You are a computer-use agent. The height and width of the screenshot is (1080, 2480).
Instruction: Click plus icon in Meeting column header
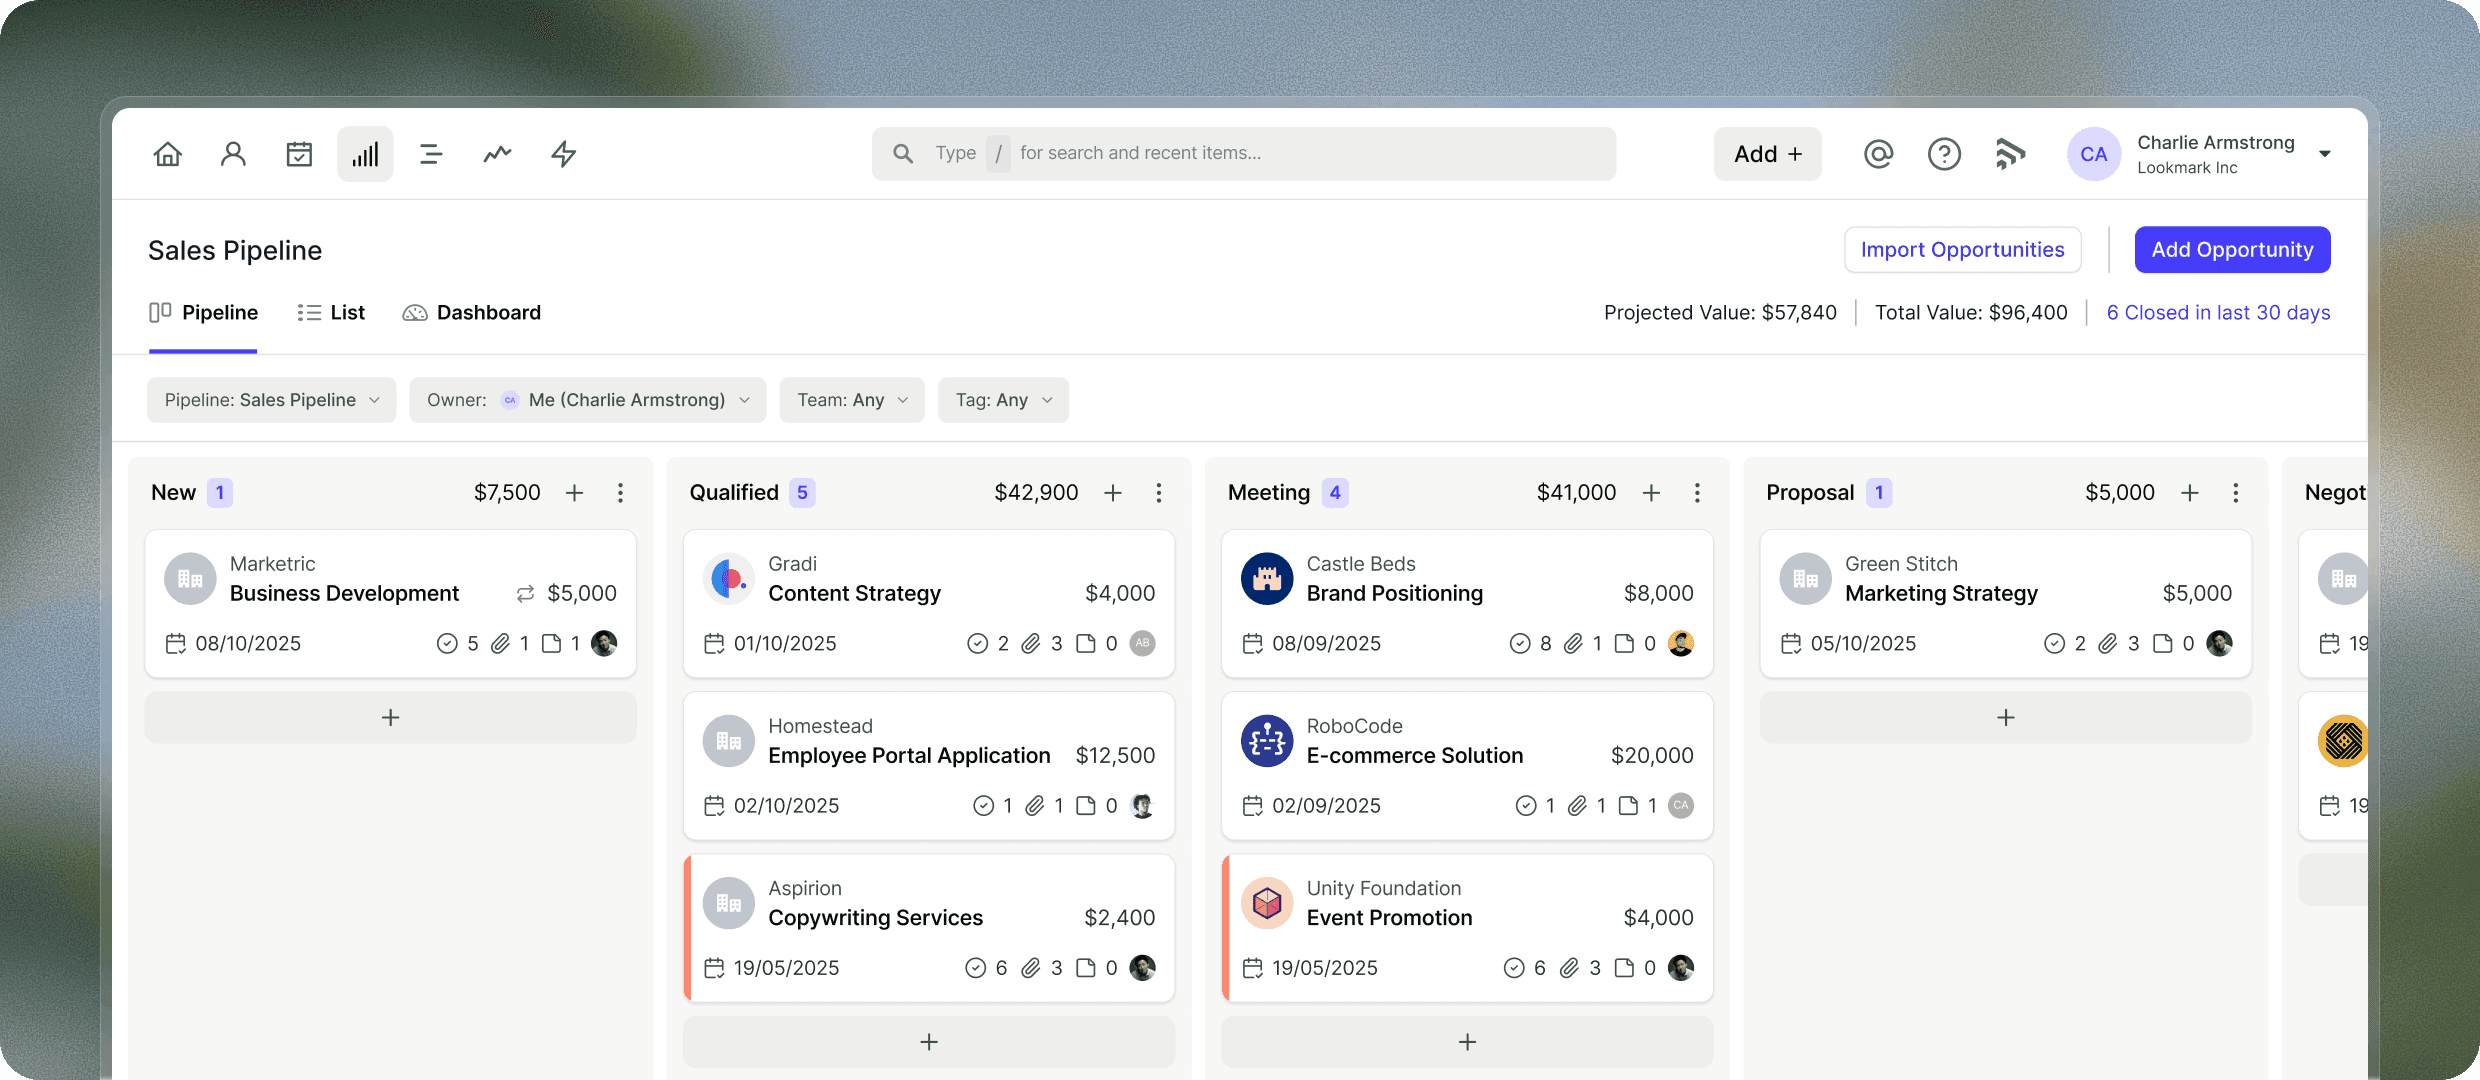[x=1651, y=493]
